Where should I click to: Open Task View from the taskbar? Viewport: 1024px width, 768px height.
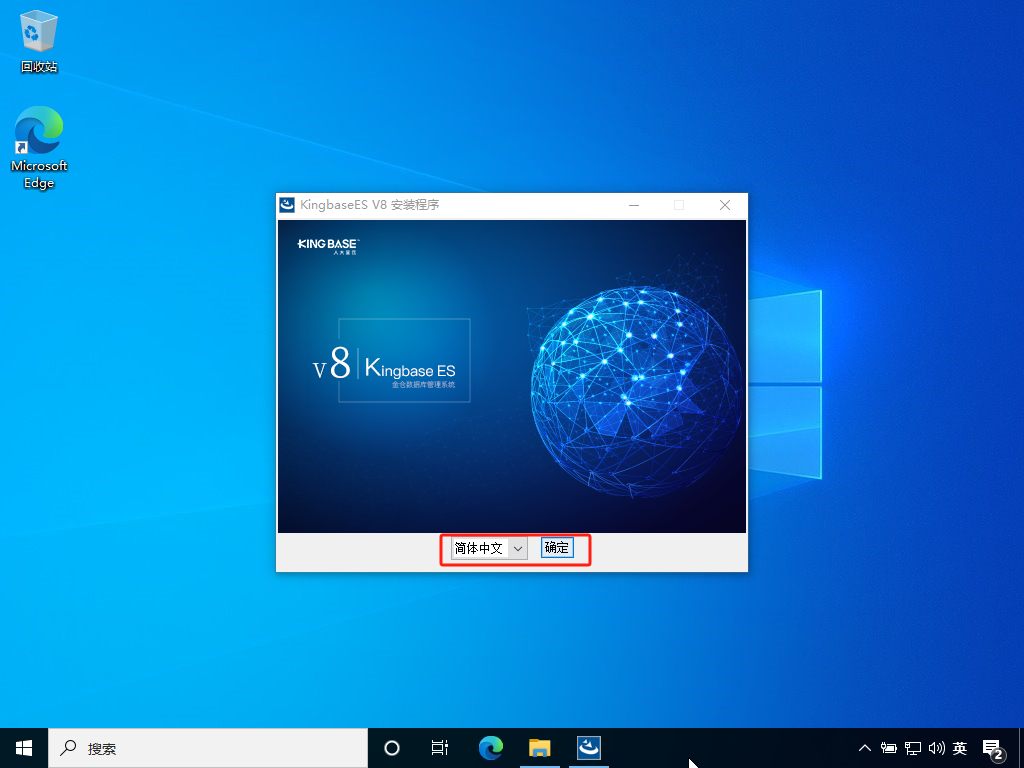click(x=440, y=748)
